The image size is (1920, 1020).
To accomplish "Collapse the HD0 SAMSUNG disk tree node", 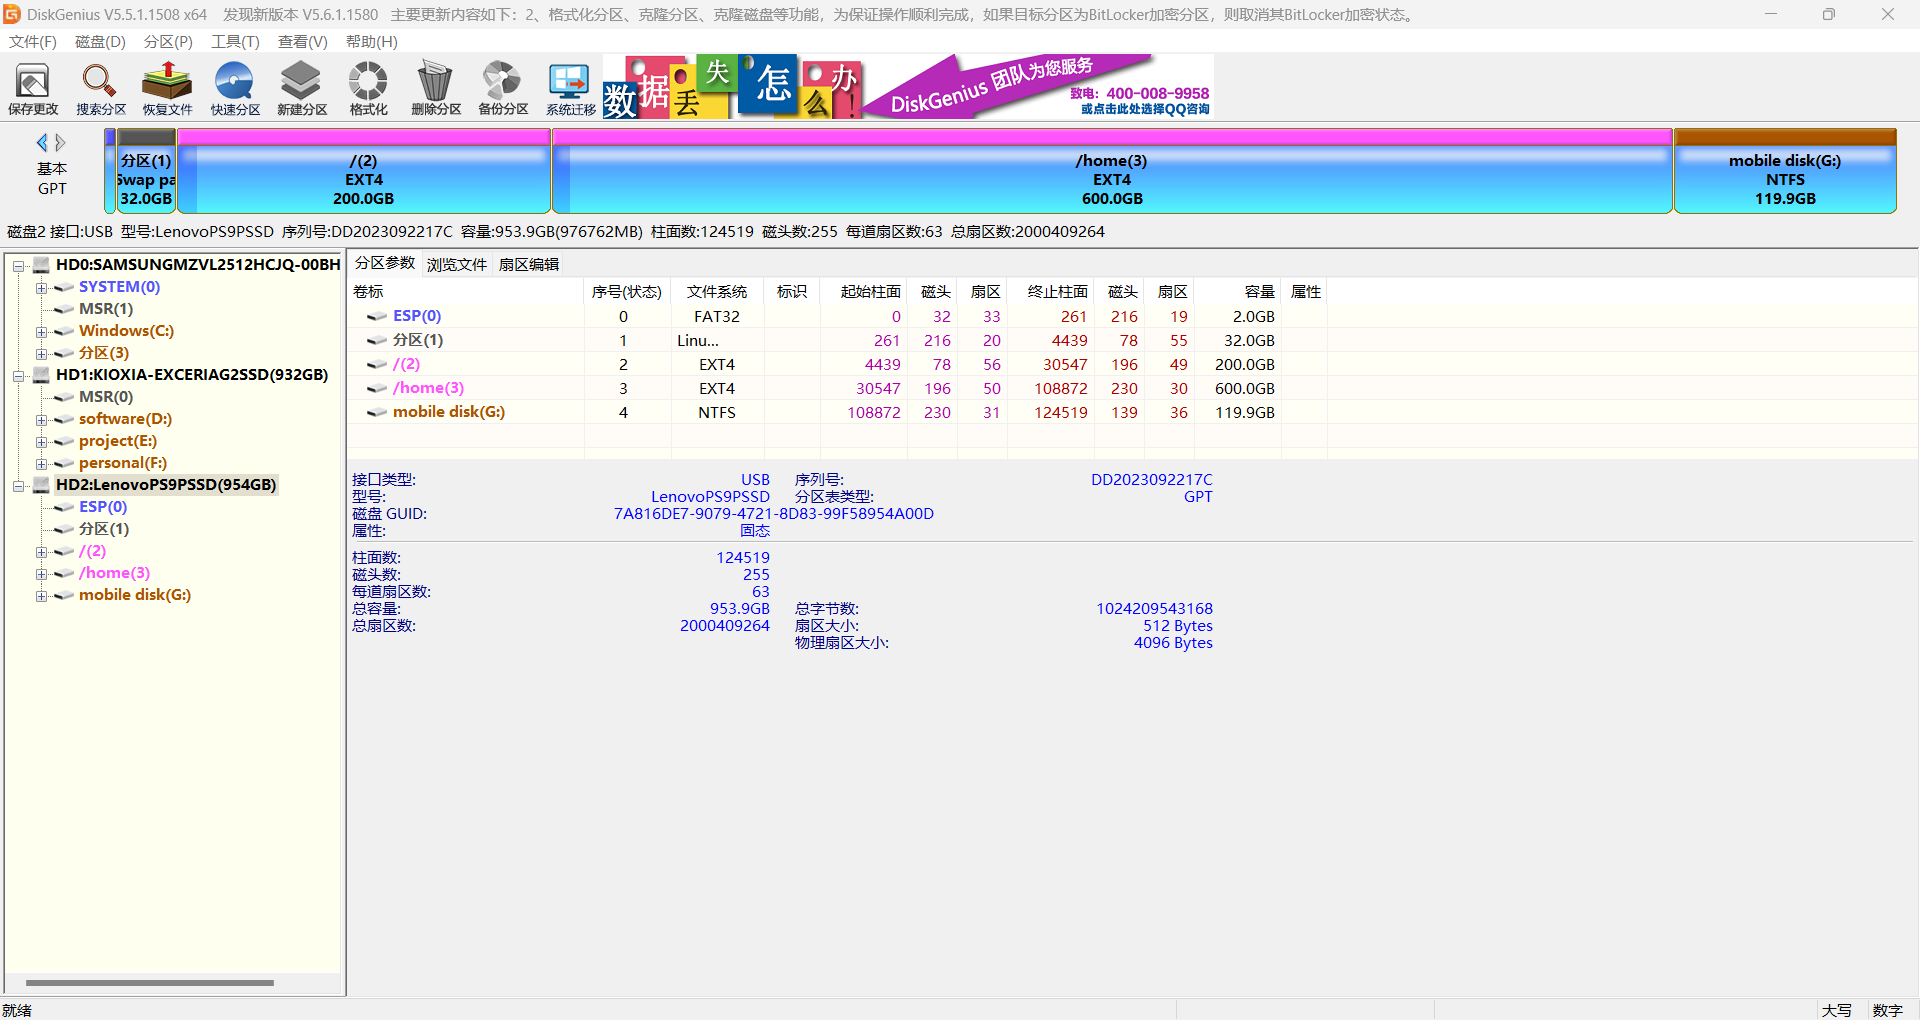I will click(18, 266).
